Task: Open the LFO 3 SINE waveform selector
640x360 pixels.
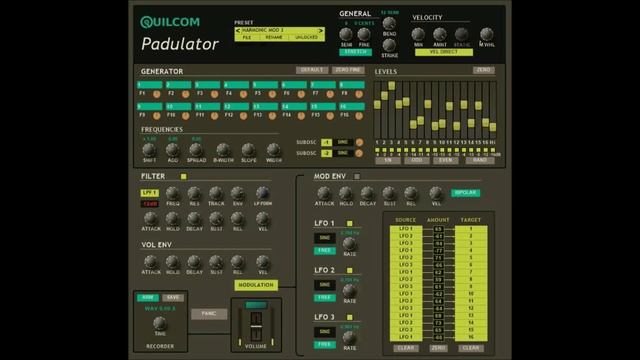Action: pyautogui.click(x=324, y=332)
